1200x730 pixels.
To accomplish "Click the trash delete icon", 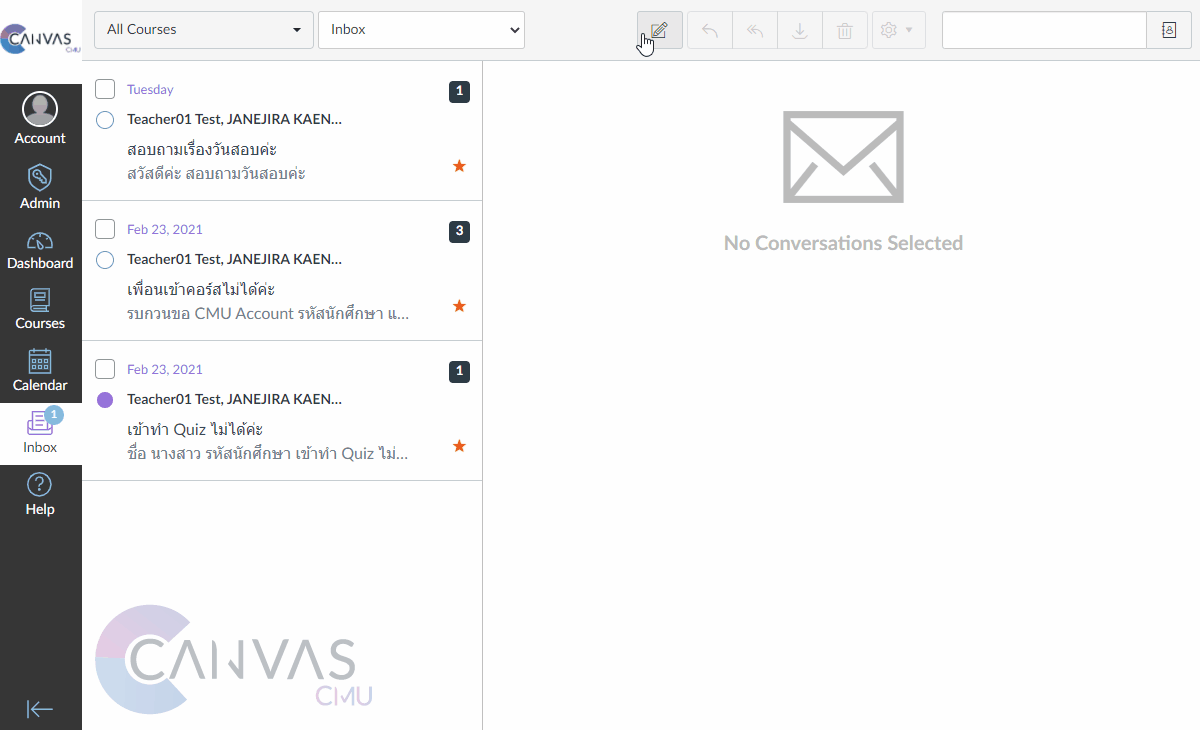I will (845, 30).
